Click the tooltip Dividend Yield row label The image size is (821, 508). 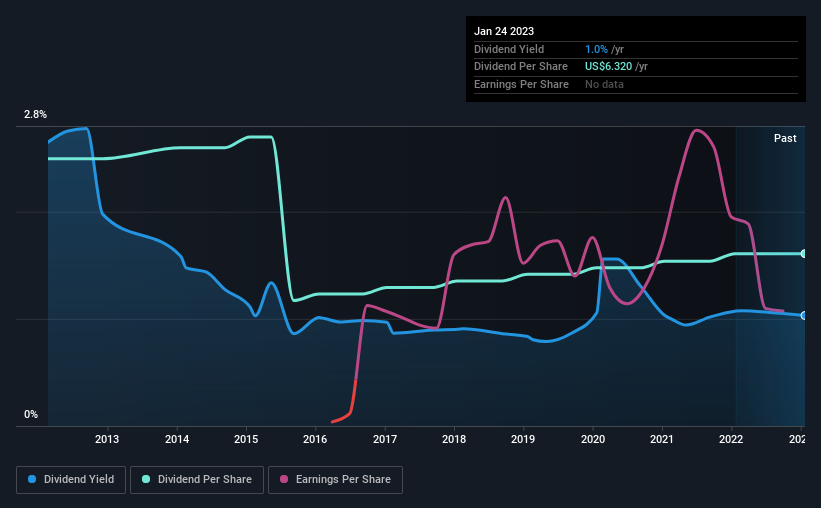point(509,49)
